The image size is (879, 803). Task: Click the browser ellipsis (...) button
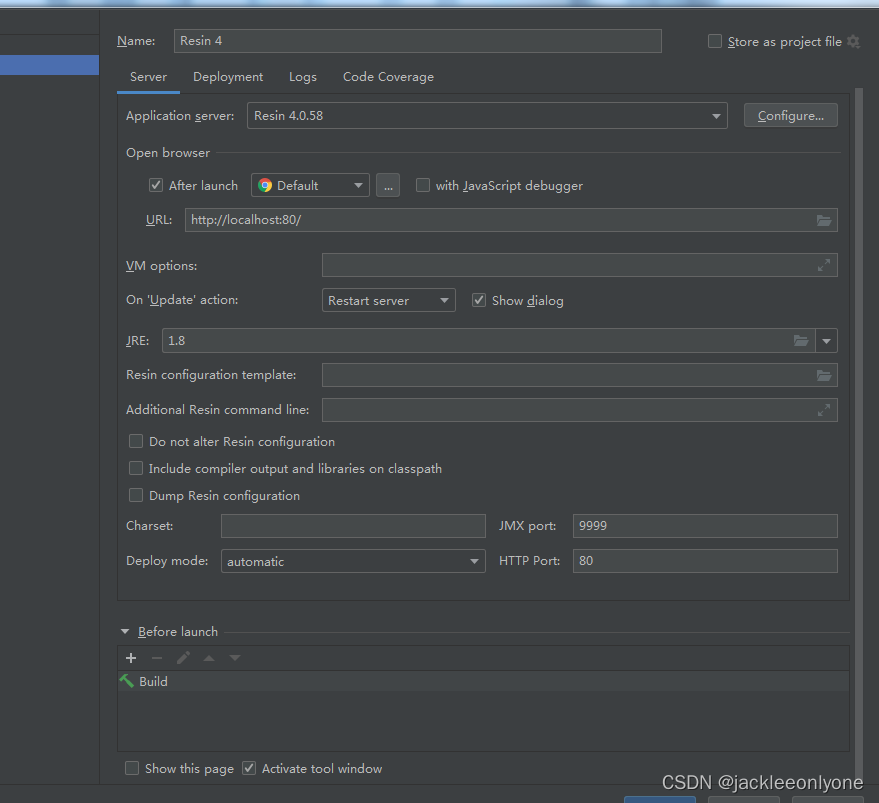click(388, 185)
